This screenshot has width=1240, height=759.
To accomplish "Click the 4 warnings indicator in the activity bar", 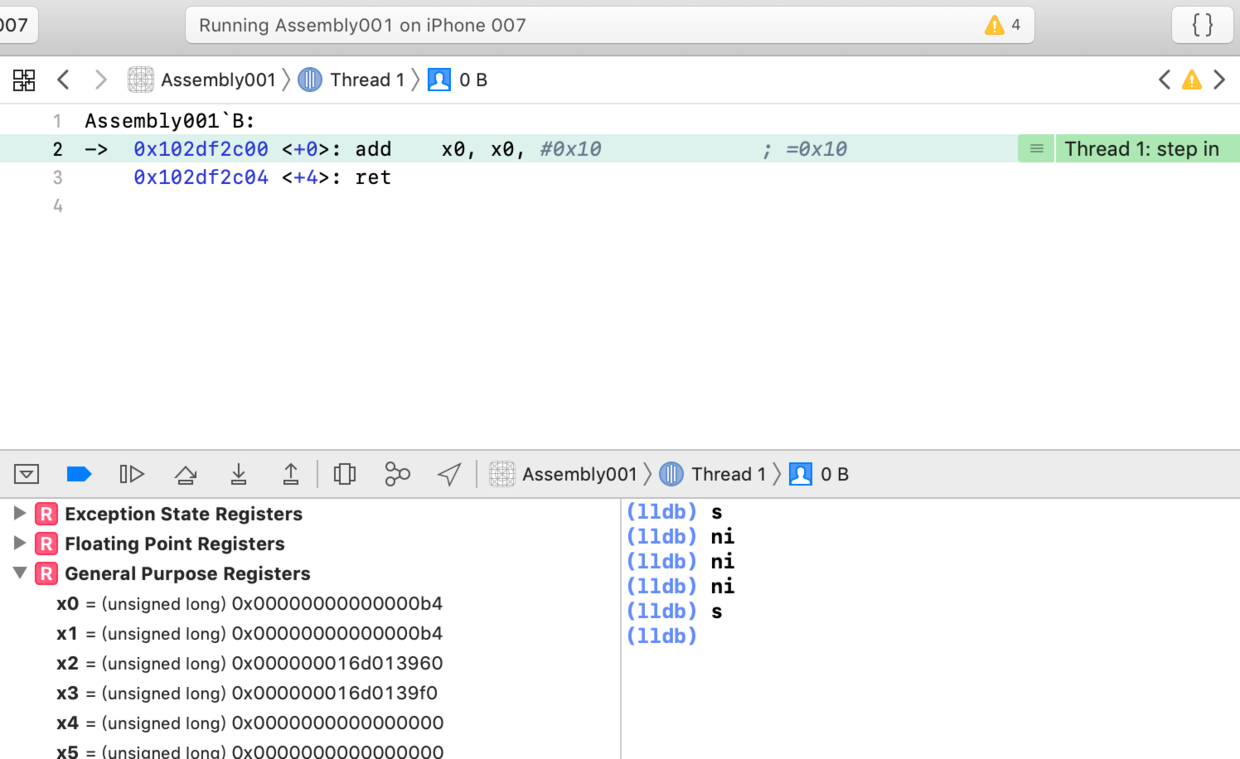I will click(x=1003, y=25).
